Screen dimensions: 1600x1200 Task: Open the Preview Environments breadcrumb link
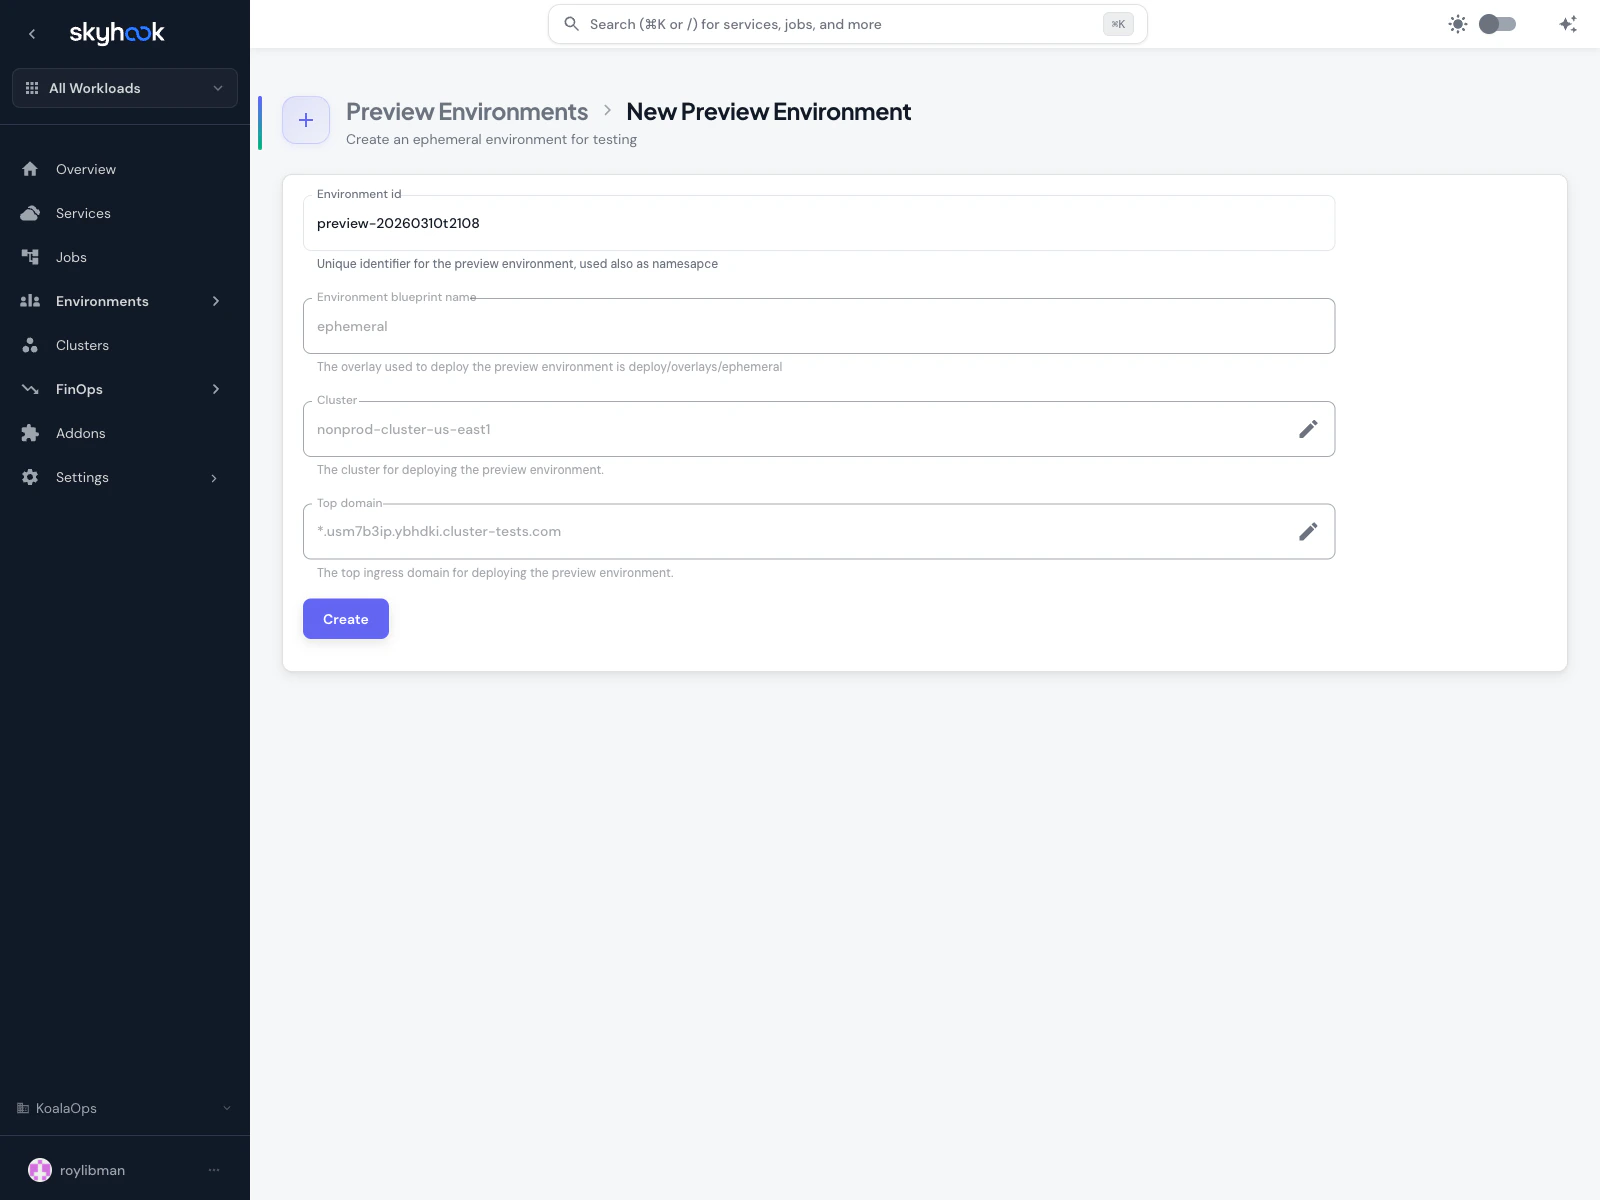pyautogui.click(x=466, y=111)
